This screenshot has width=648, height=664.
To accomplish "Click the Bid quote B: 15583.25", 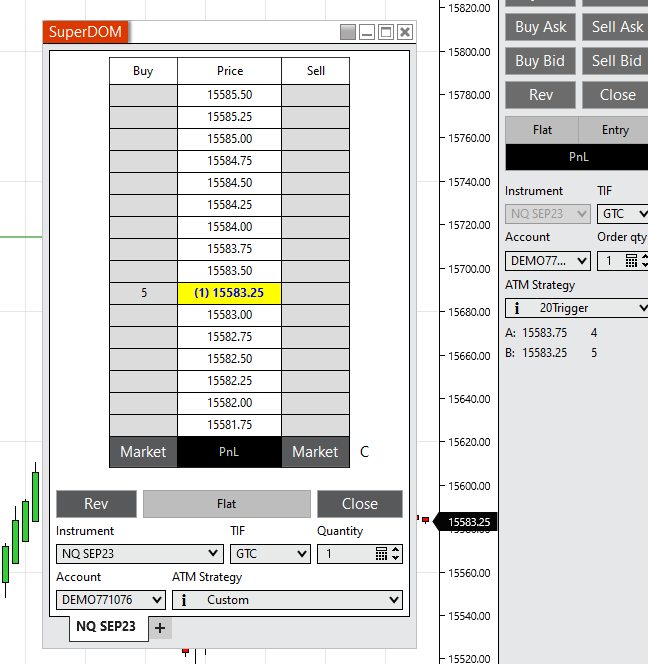I will [551, 353].
